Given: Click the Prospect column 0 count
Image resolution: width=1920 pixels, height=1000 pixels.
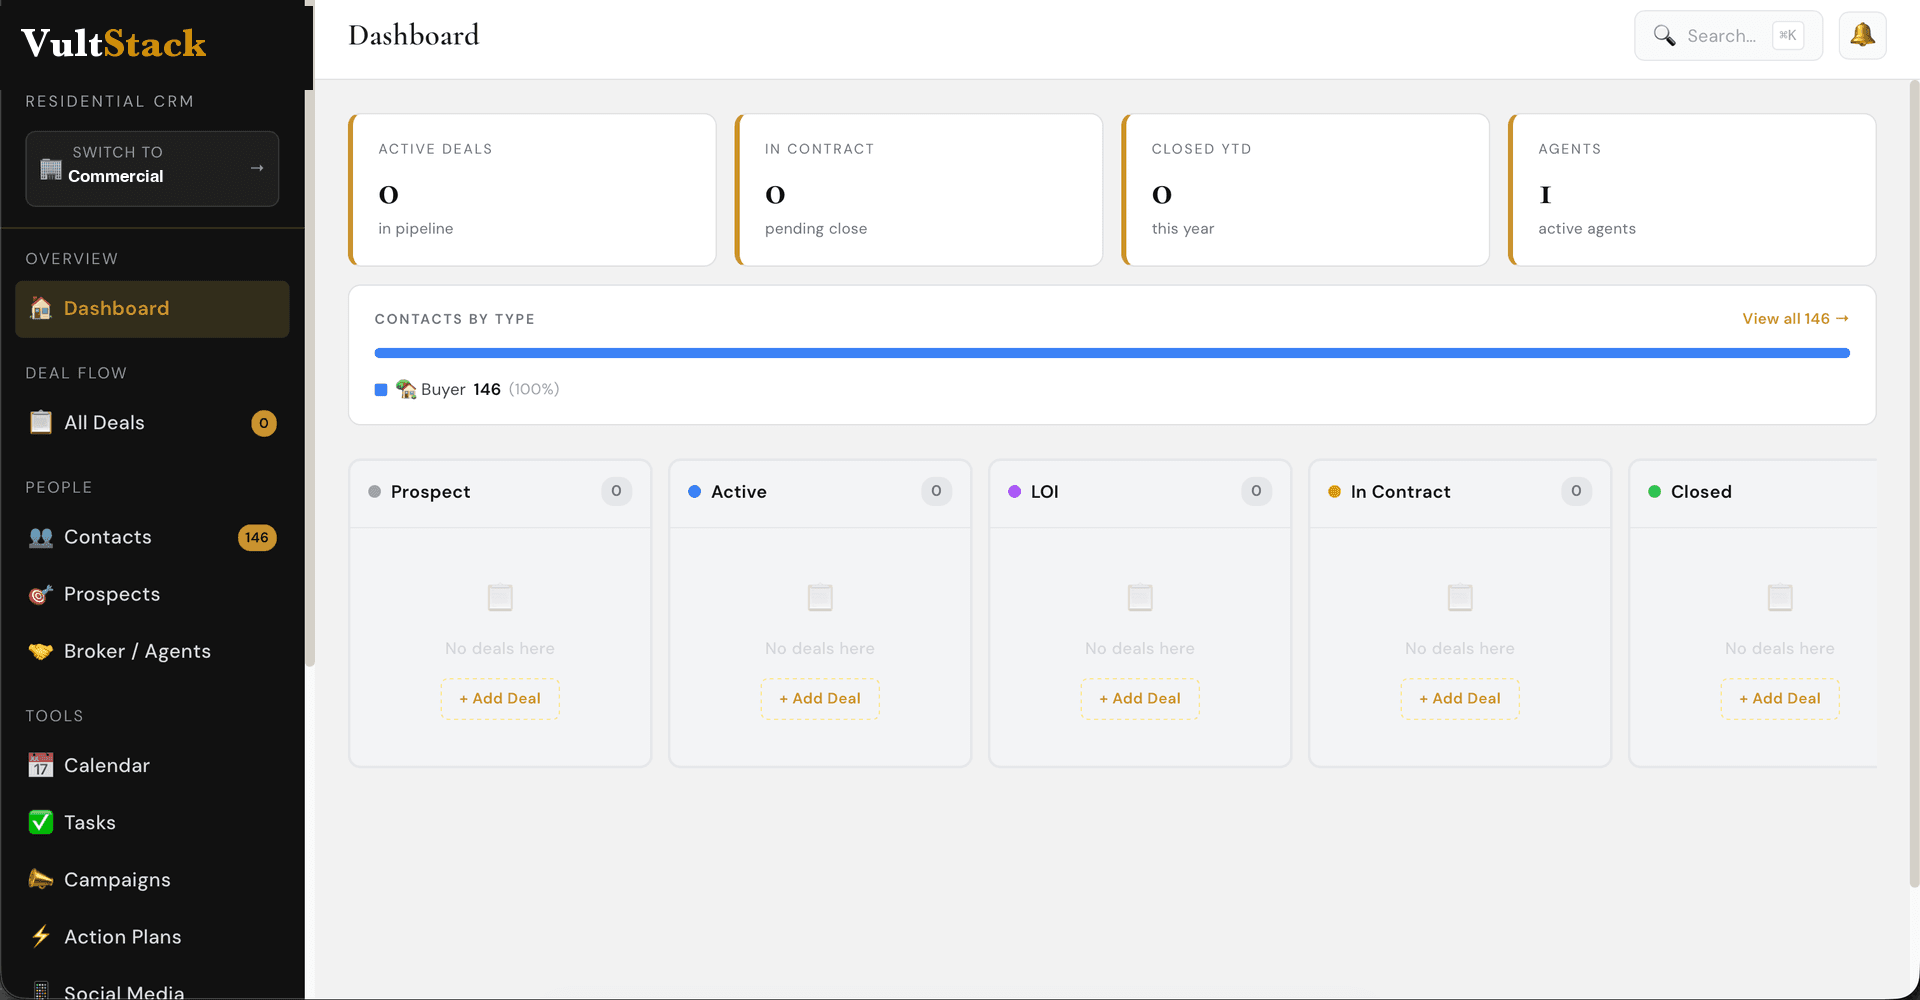Looking at the screenshot, I should (x=616, y=491).
